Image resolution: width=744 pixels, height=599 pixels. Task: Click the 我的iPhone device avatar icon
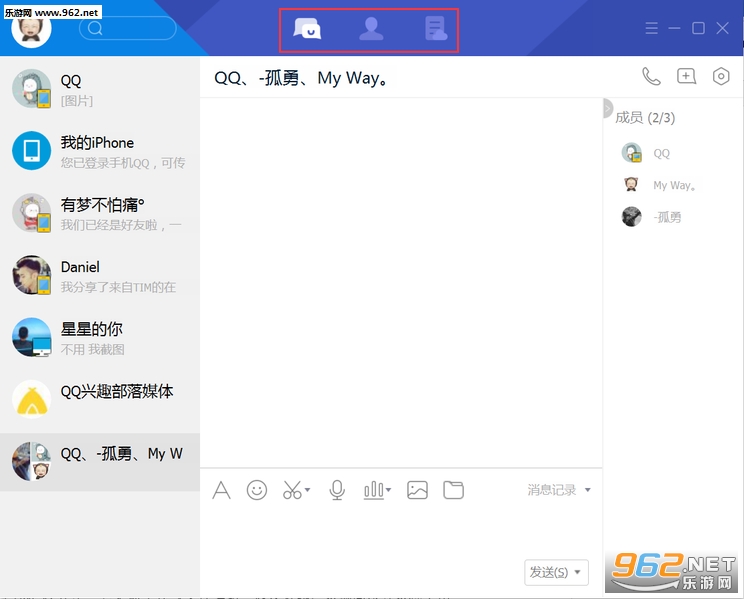(x=31, y=151)
